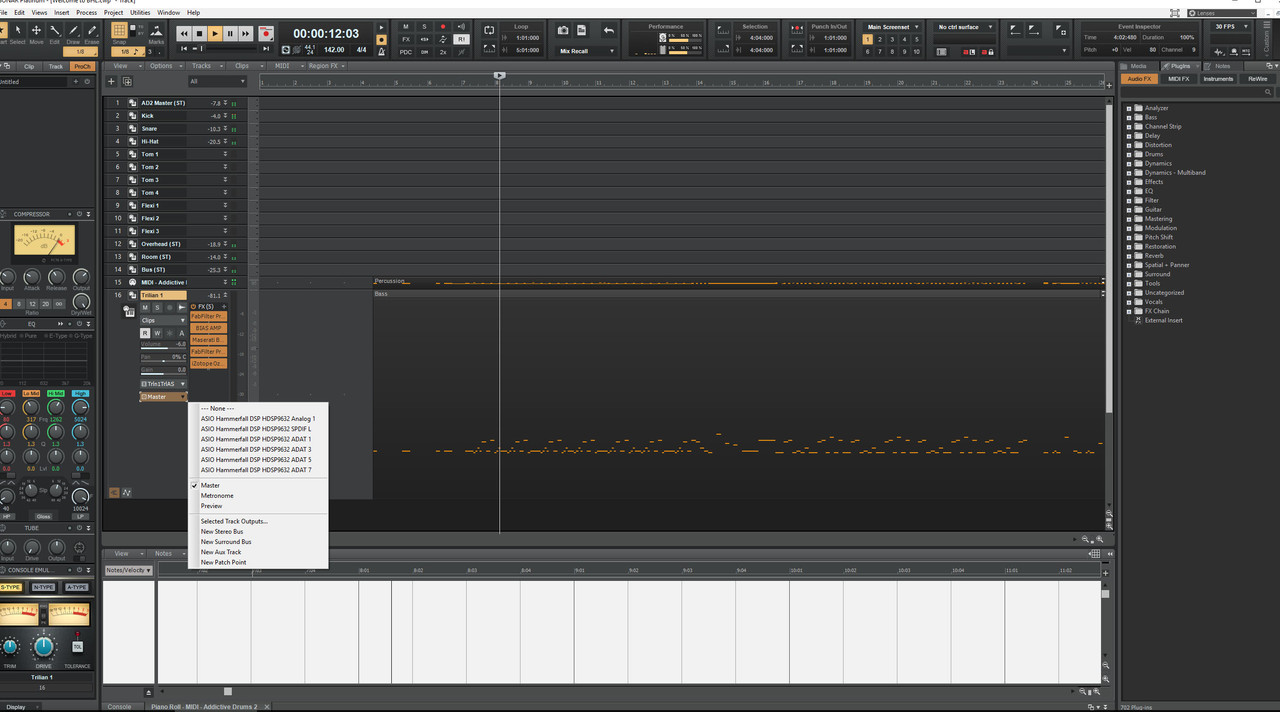Solo the Trilian 1 track
Screen dimensions: 1280x712
(157, 307)
